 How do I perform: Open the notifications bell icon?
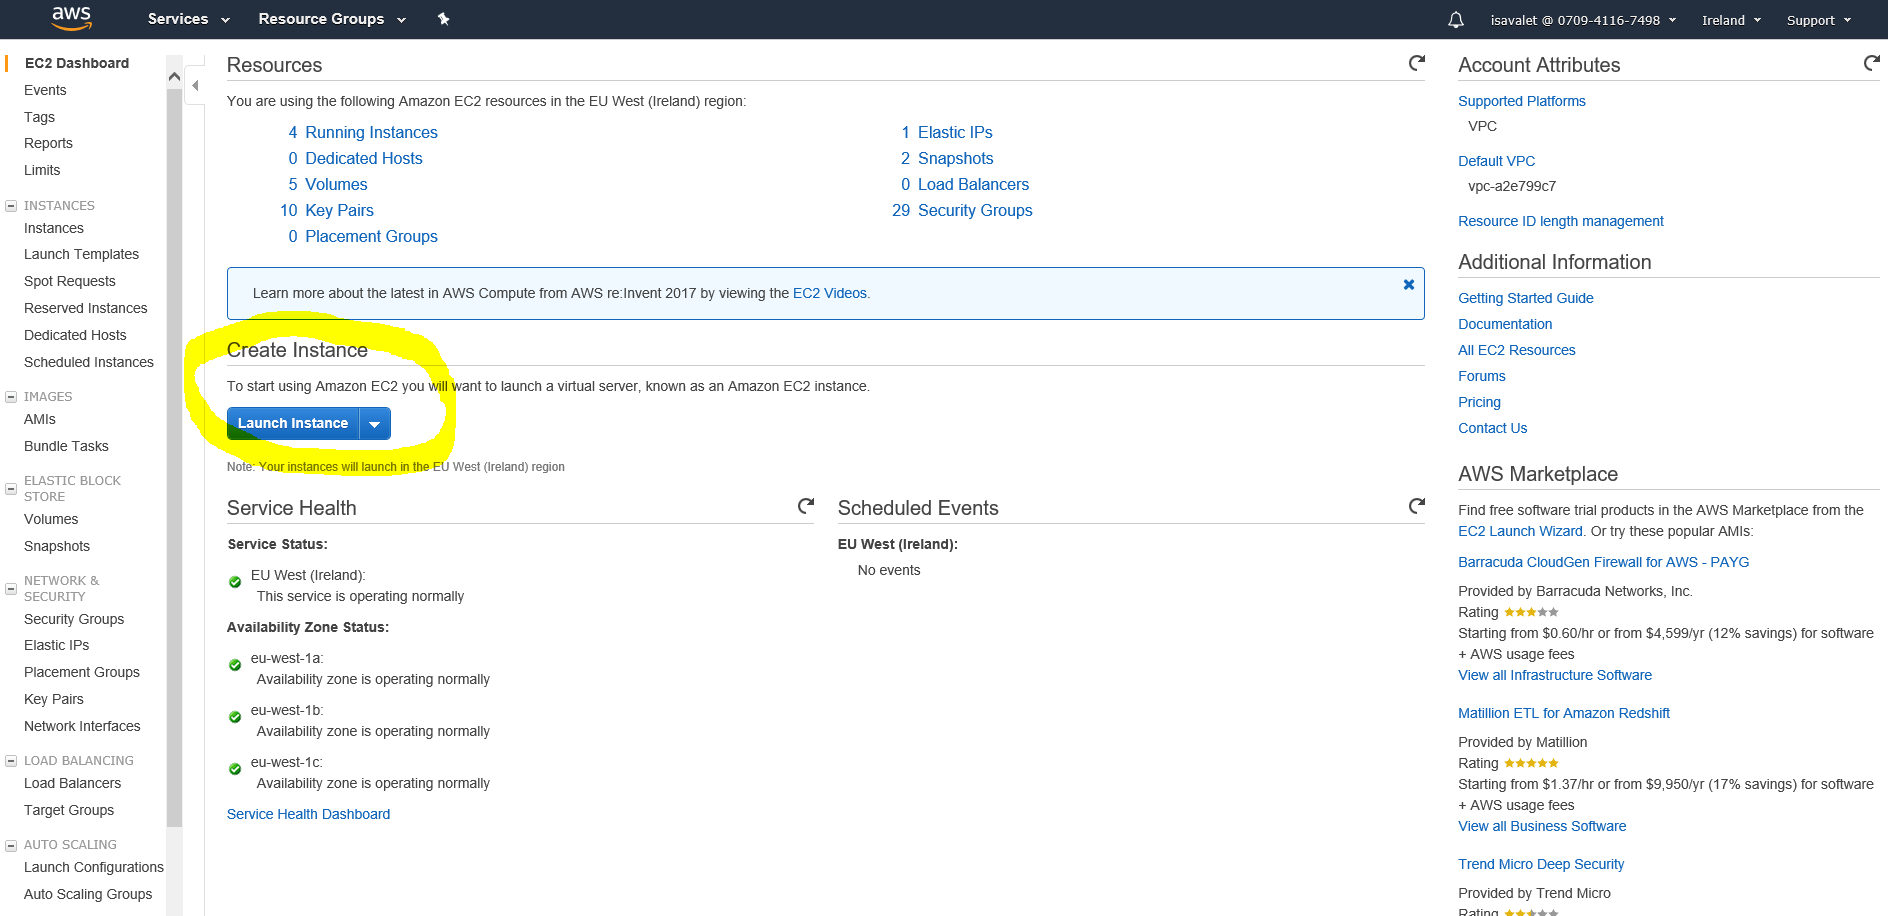[1456, 20]
